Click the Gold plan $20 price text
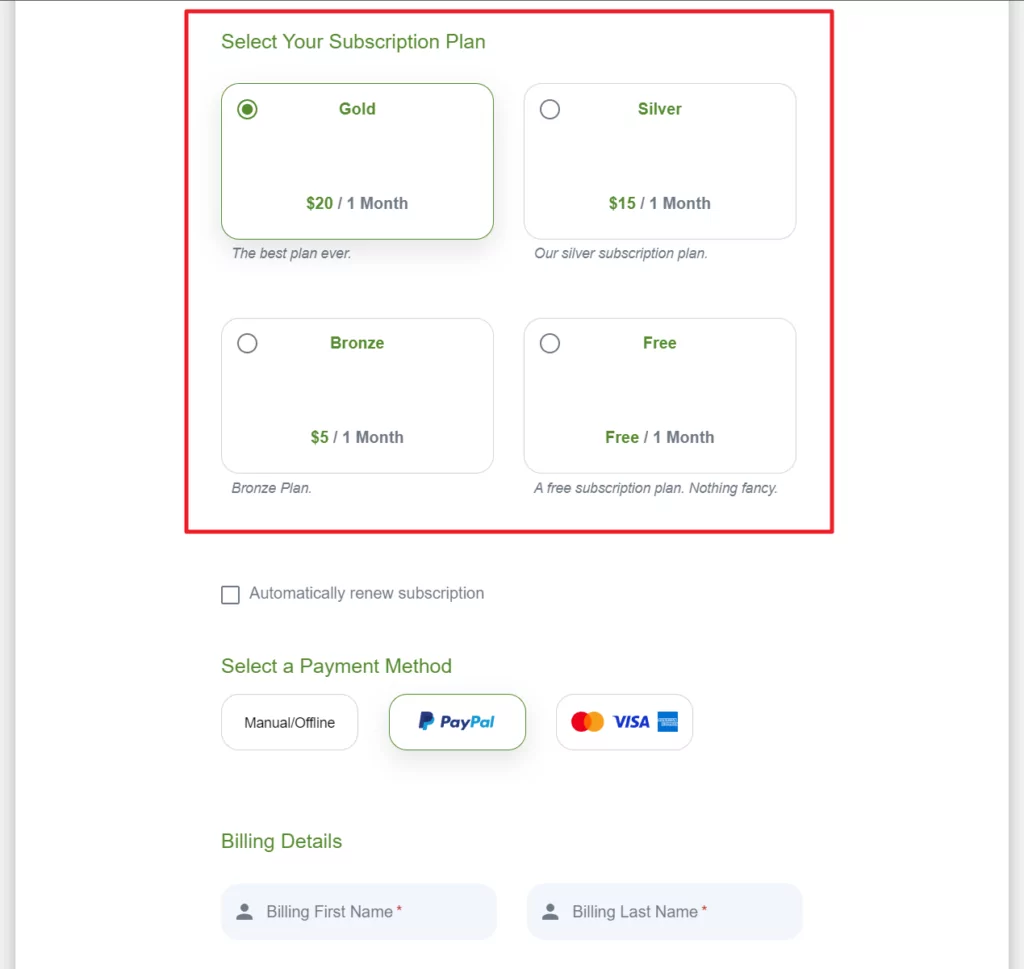Image resolution: width=1024 pixels, height=969 pixels. 320,203
